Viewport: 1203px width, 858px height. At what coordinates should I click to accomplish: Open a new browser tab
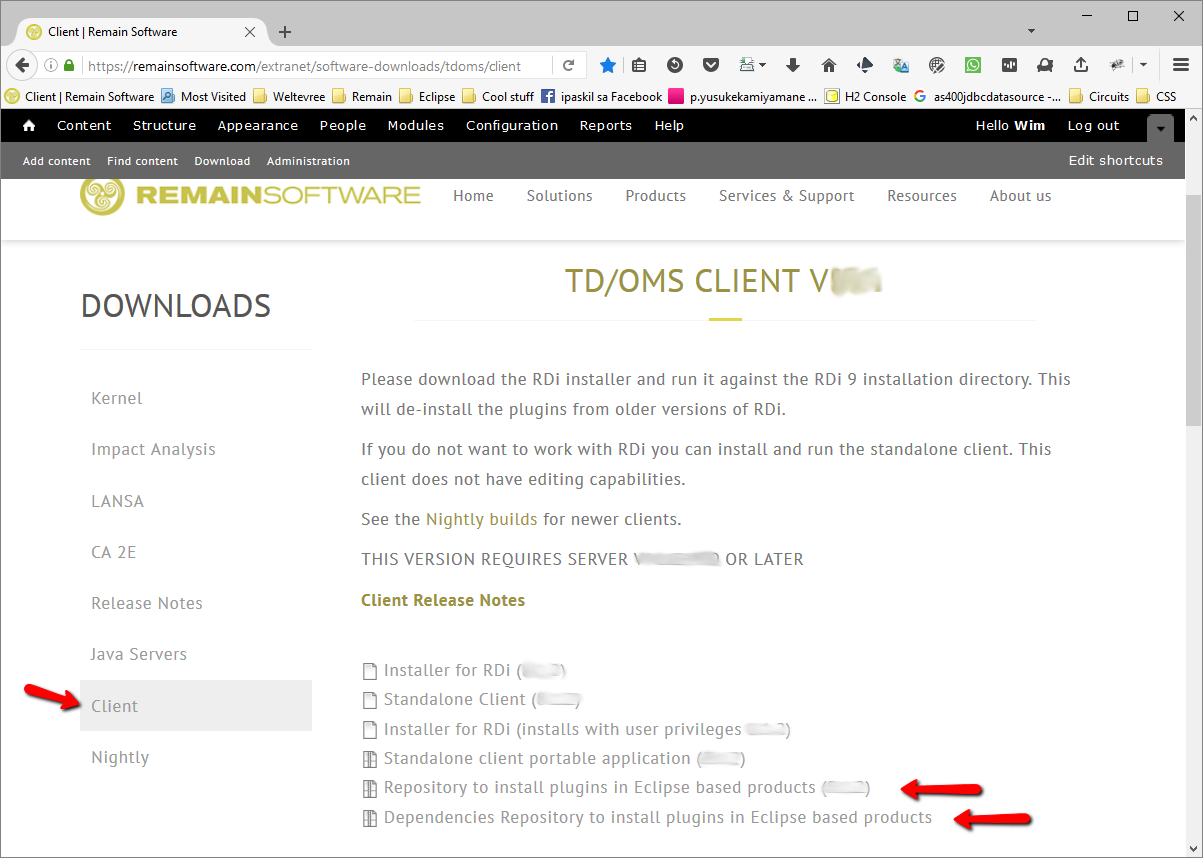[285, 32]
